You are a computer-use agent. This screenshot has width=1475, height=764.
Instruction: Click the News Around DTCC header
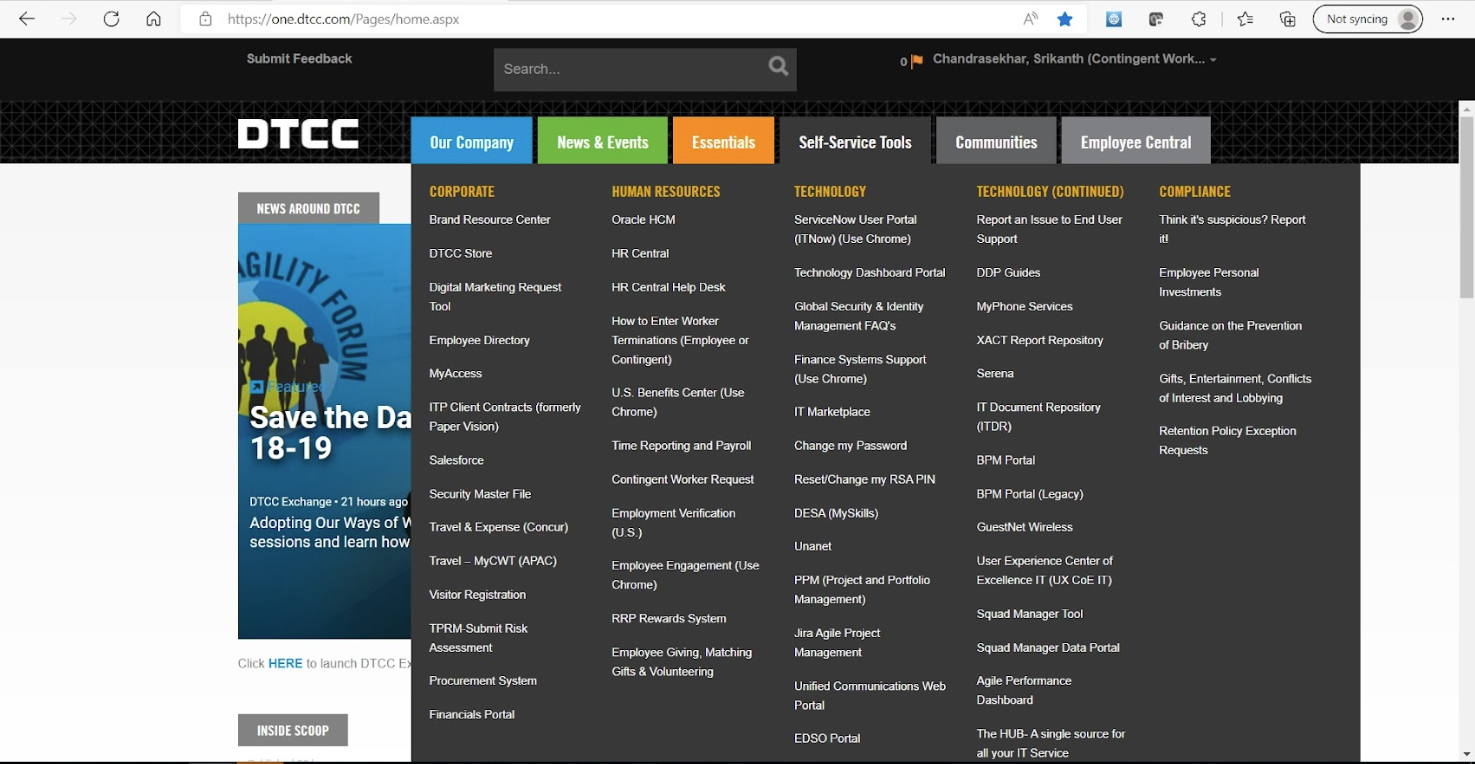pos(308,208)
